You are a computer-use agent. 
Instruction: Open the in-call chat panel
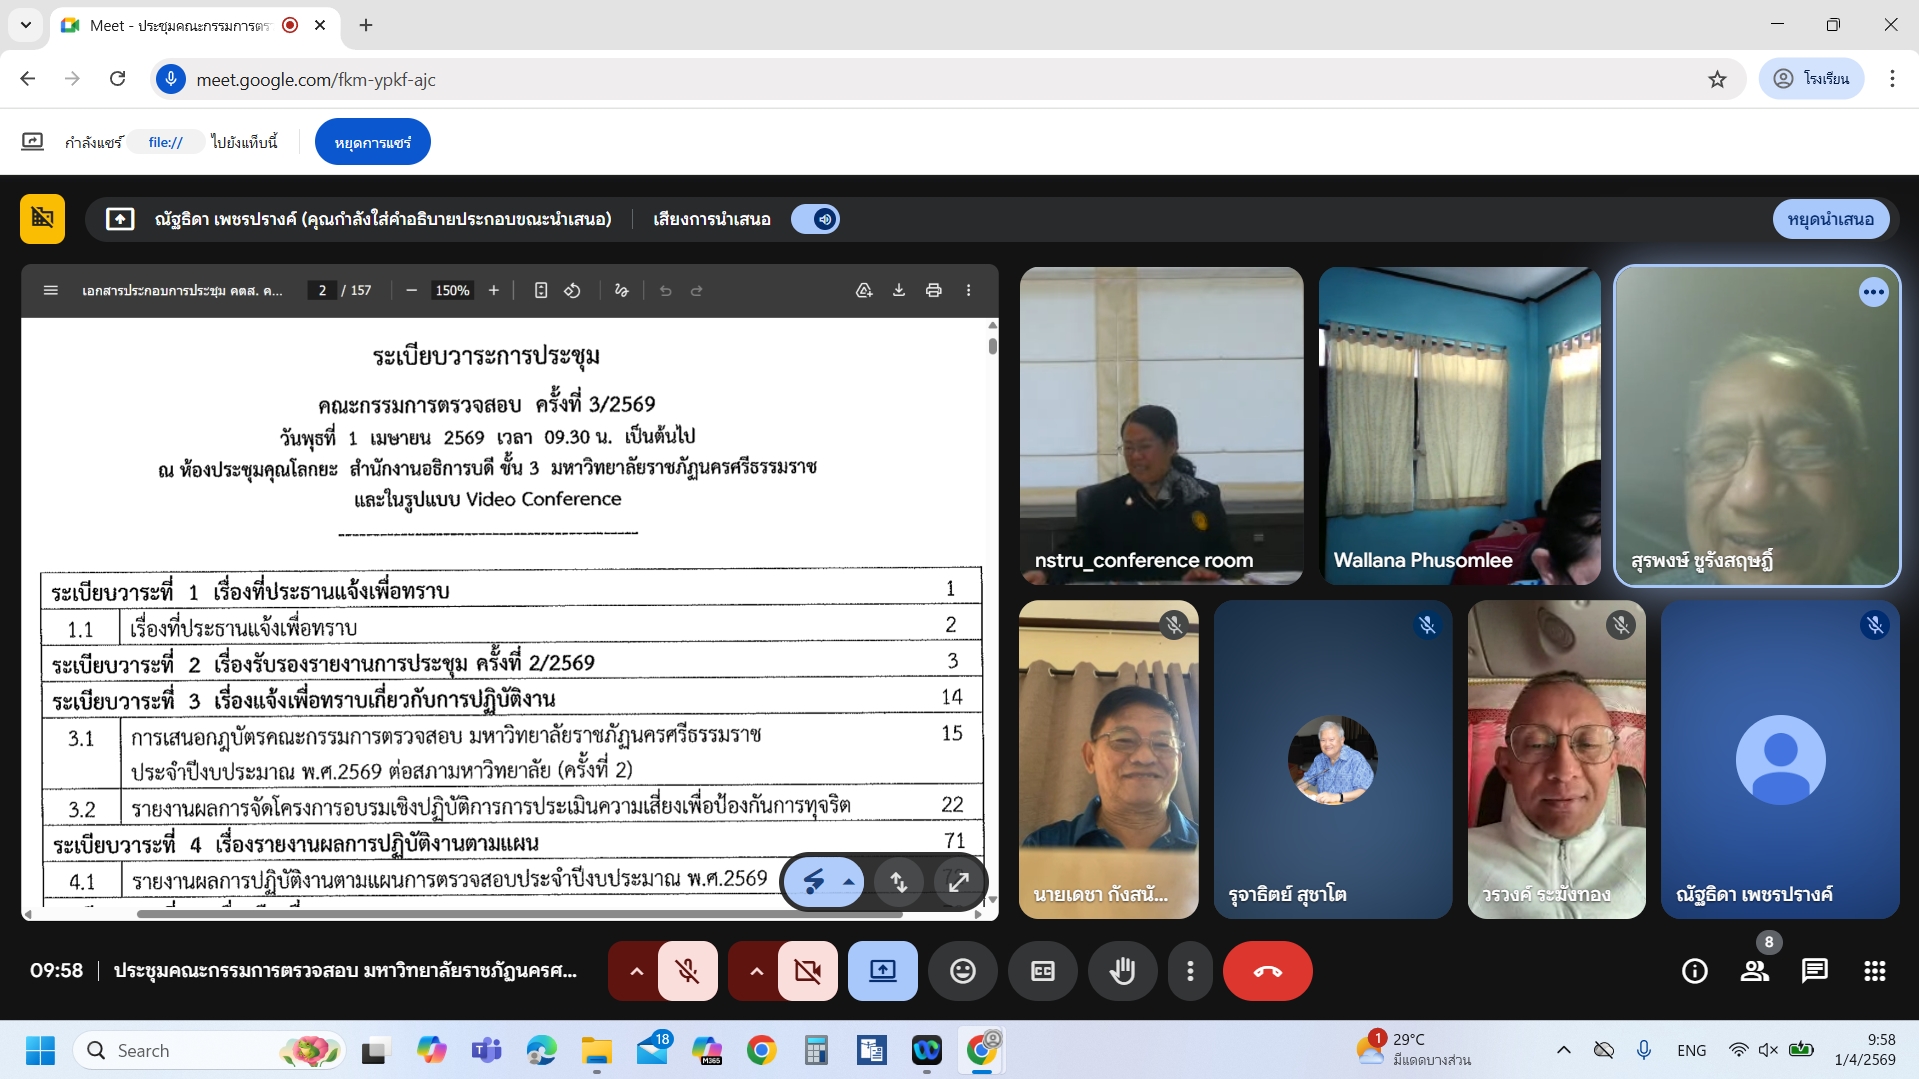click(x=1814, y=970)
